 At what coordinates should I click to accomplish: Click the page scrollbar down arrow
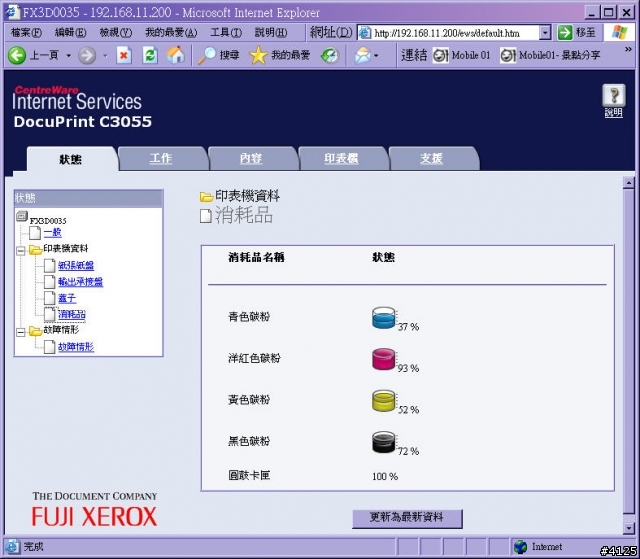click(629, 528)
